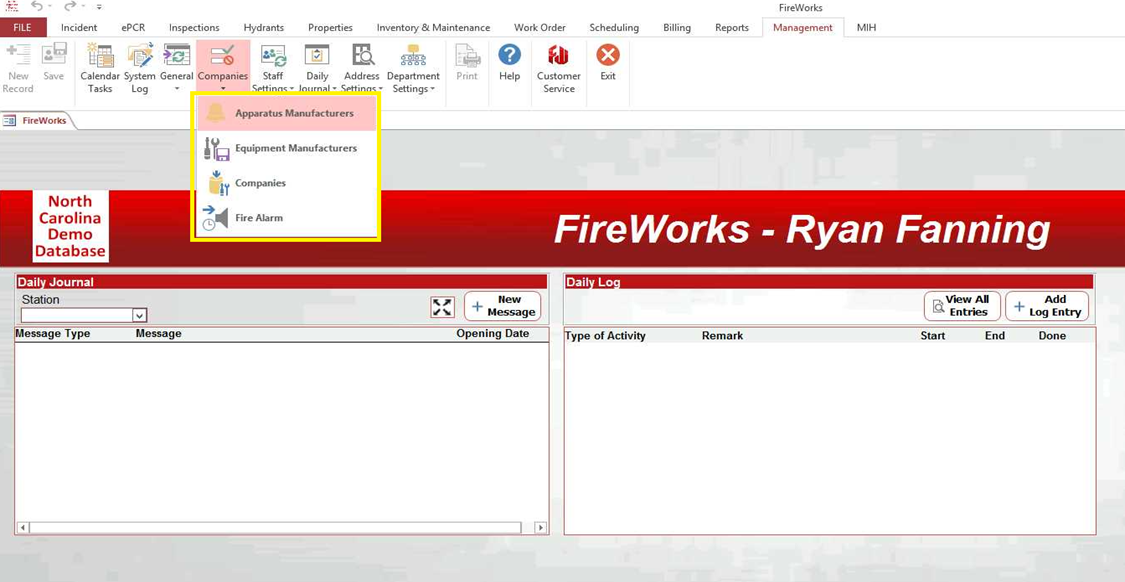This screenshot has width=1125, height=582.
Task: Expand the General dropdown arrow
Action: [x=176, y=89]
